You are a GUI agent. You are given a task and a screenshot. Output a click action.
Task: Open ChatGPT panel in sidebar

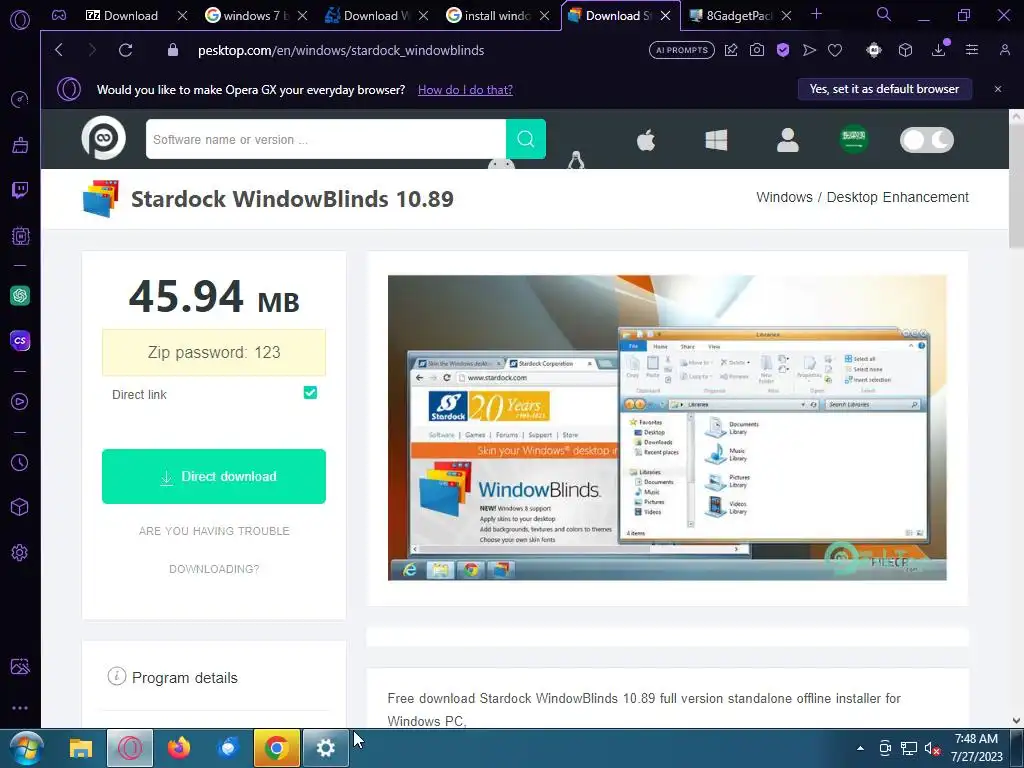coord(20,296)
